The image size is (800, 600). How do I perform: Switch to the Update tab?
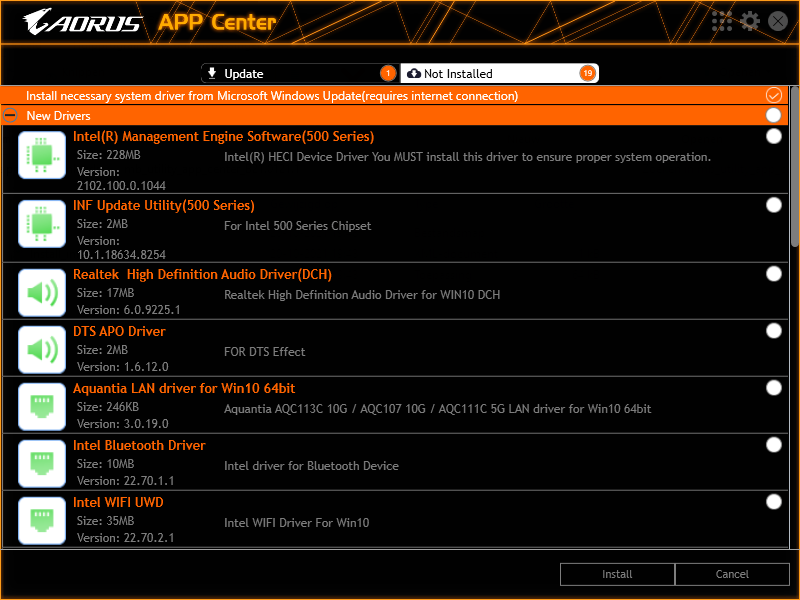point(301,73)
